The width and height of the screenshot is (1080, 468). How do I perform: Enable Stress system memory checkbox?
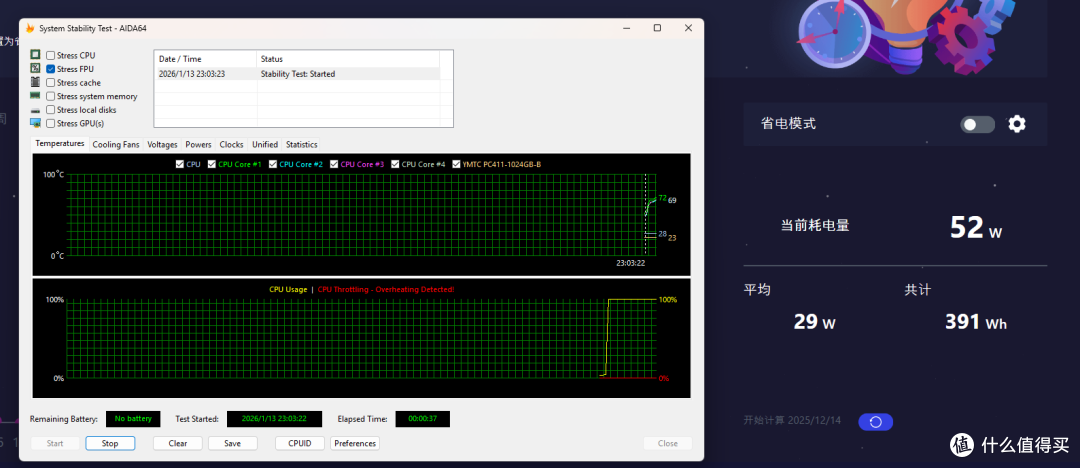[50, 96]
